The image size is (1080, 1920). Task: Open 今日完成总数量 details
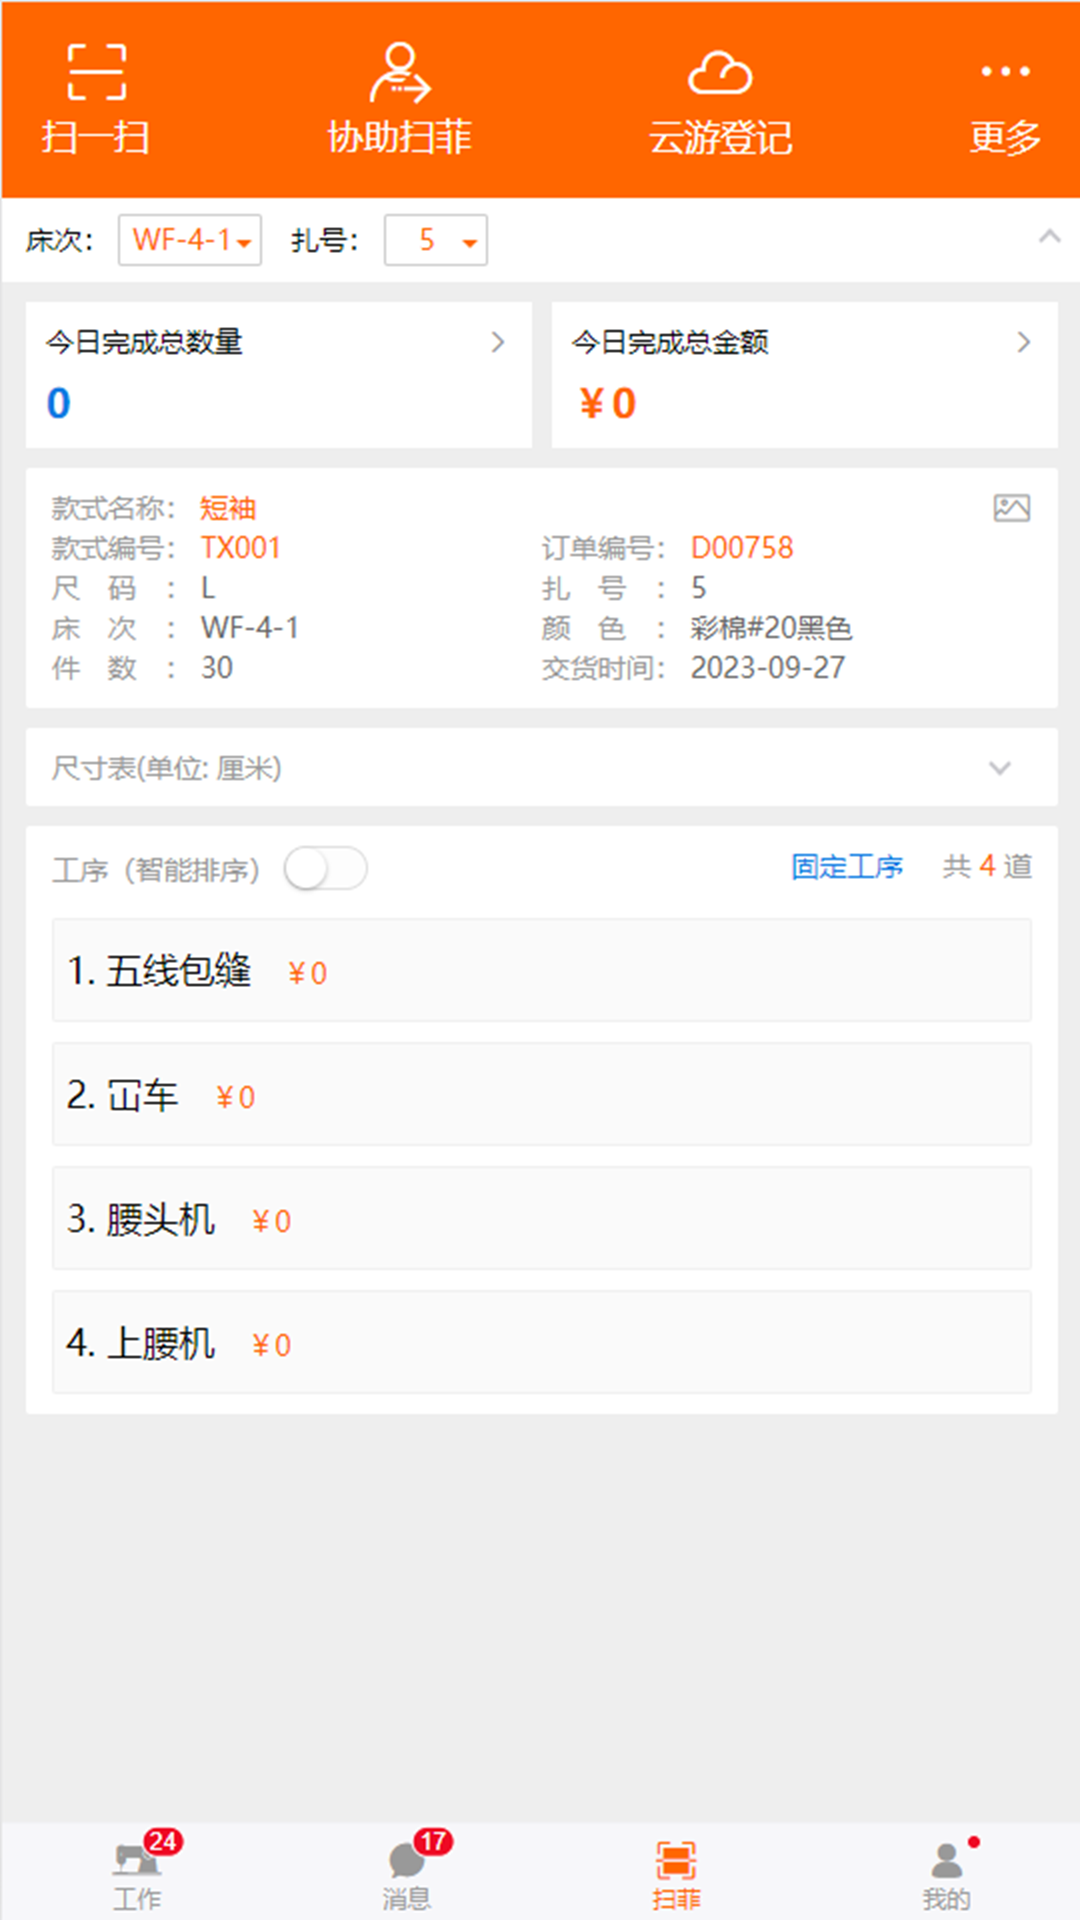278,374
